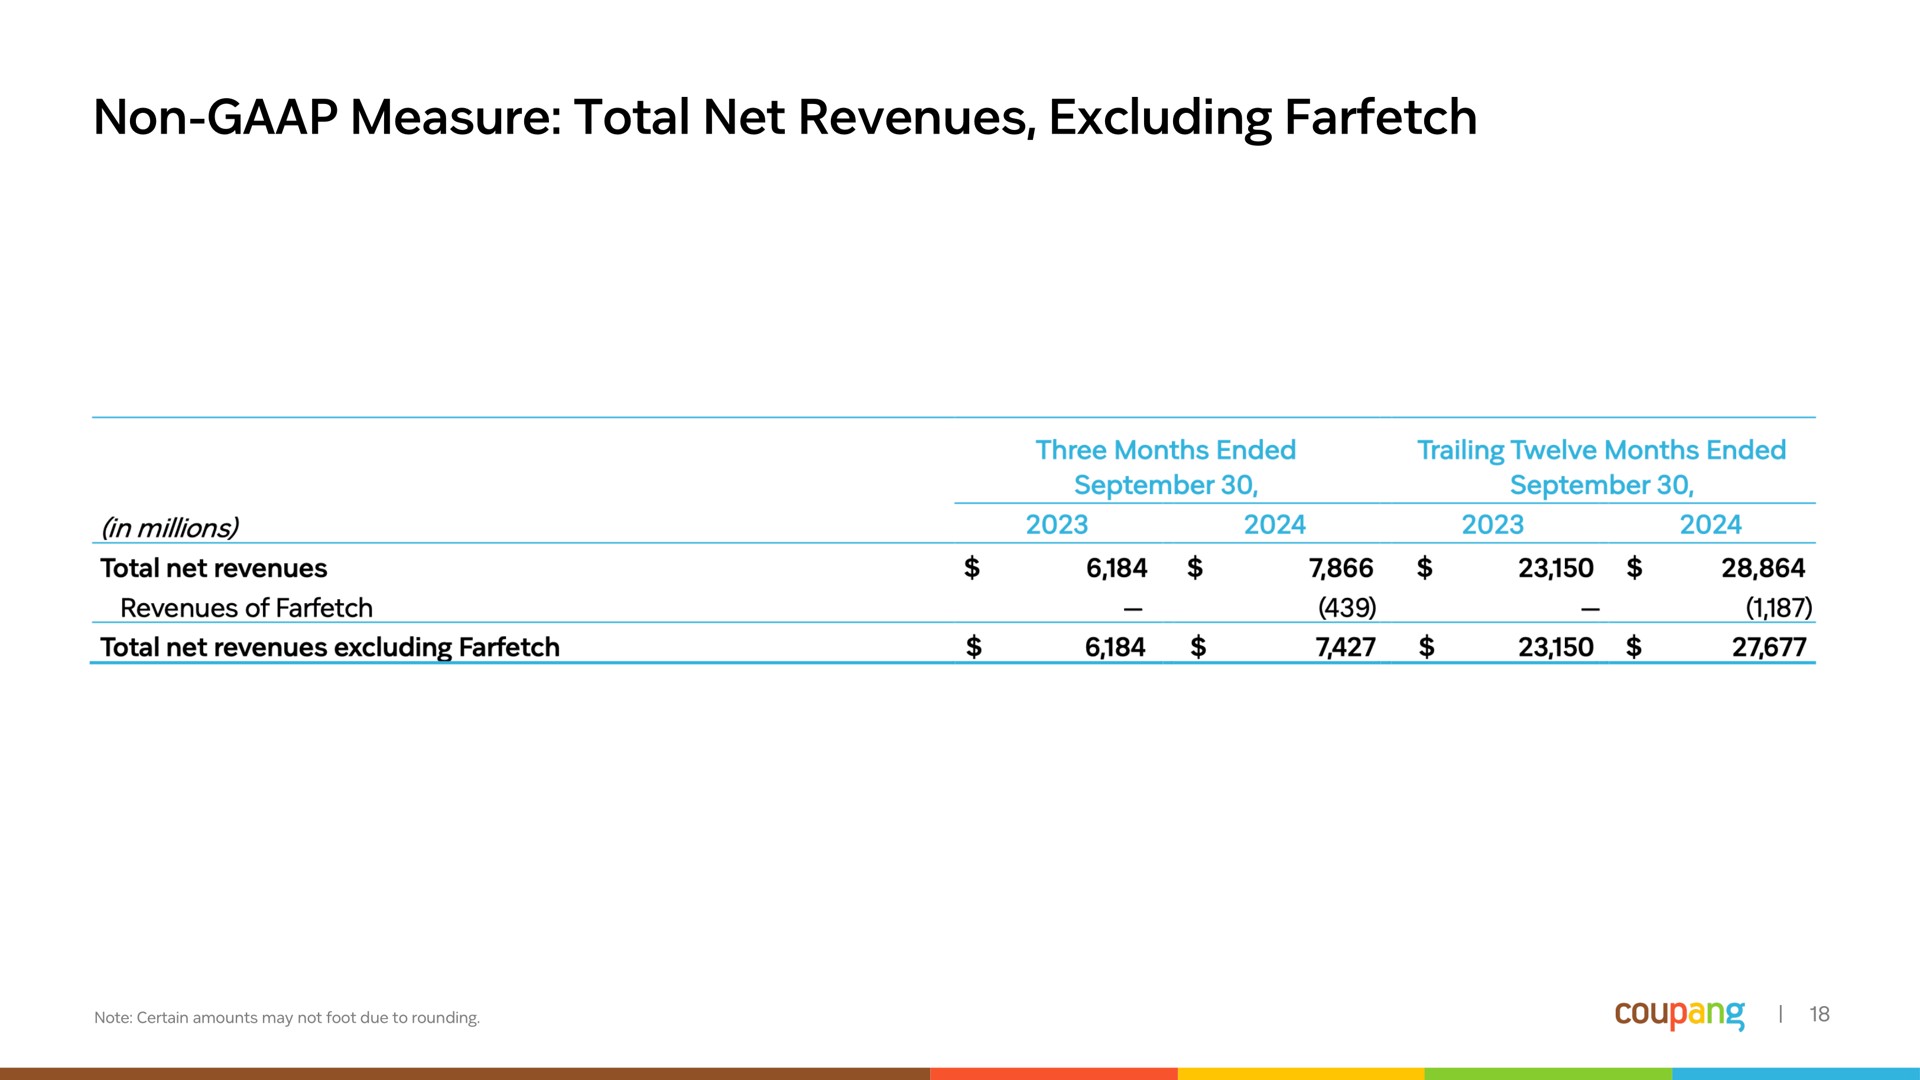Select the value 7,427
Image resolution: width=1920 pixels, height=1080 pixels.
click(1346, 648)
